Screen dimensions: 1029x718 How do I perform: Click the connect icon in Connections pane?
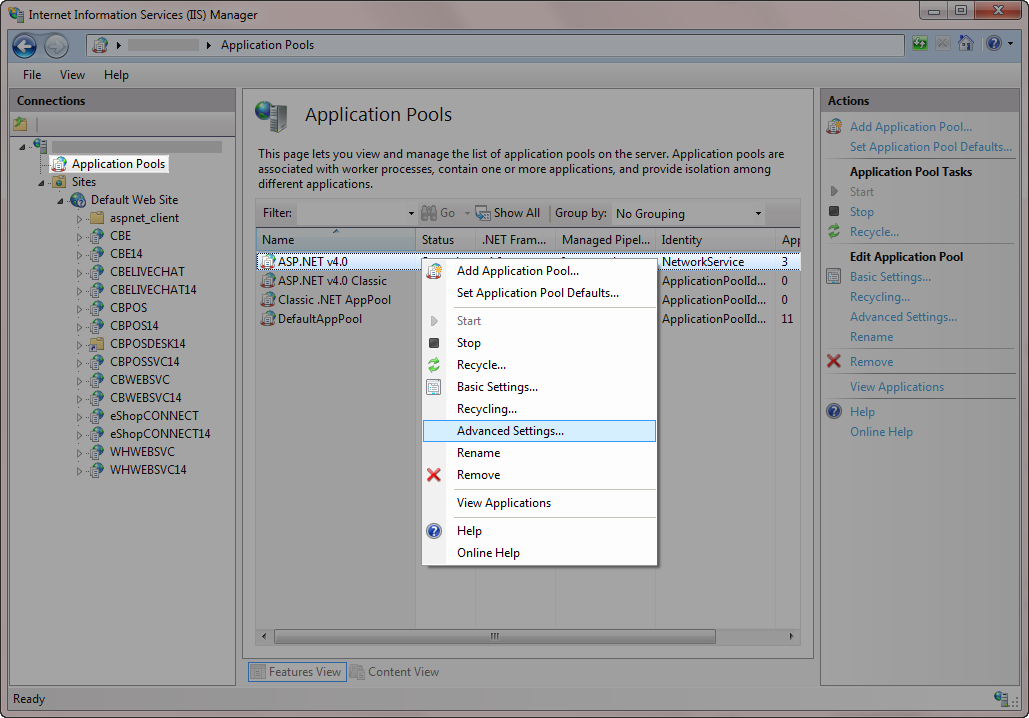coord(20,124)
